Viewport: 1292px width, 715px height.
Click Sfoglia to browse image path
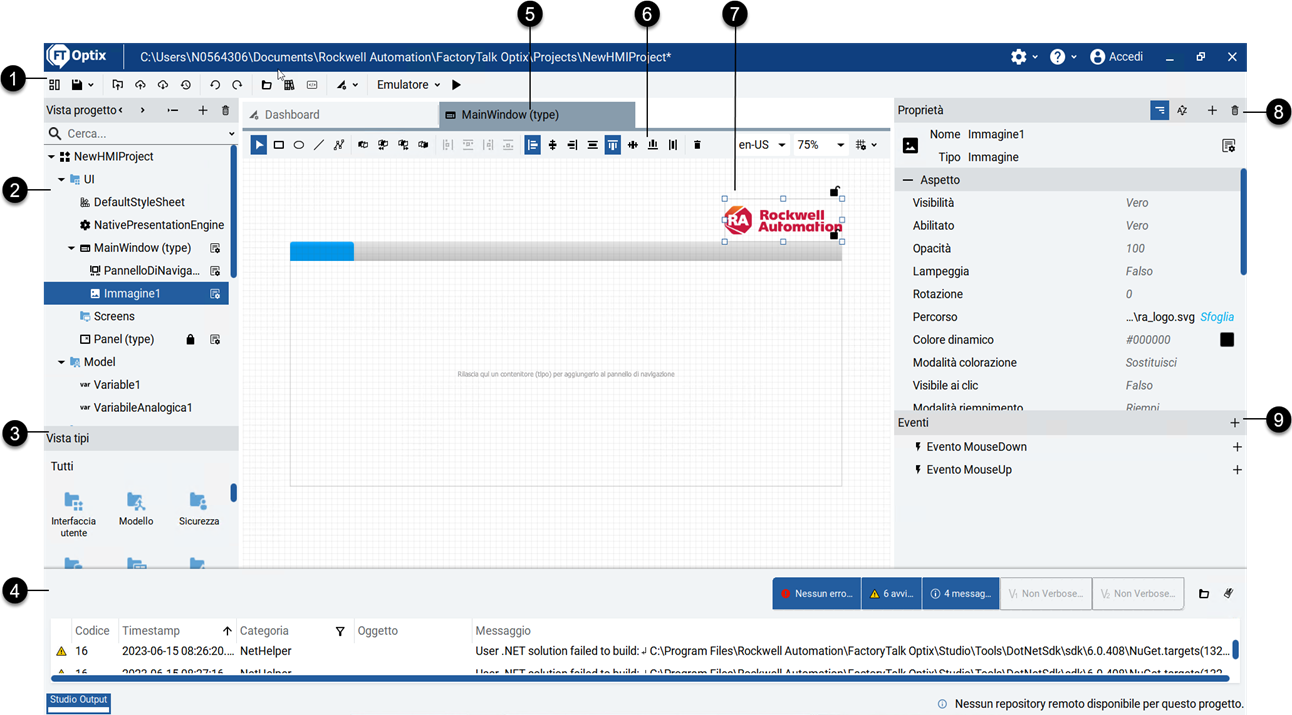[x=1217, y=317]
